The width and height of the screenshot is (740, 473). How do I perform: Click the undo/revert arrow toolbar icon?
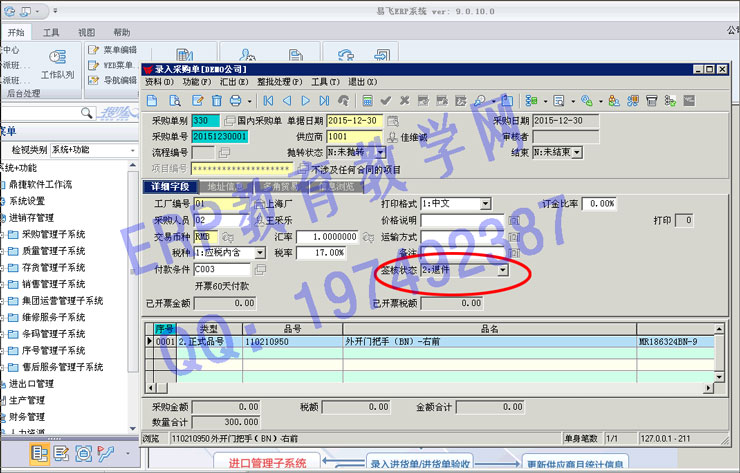point(344,101)
